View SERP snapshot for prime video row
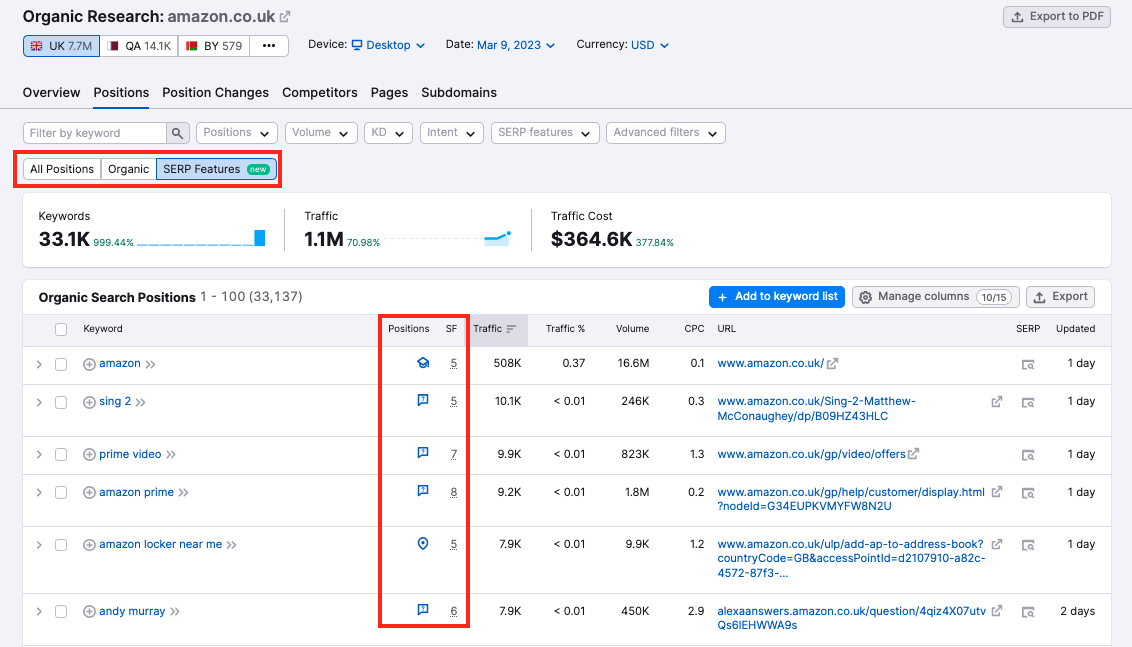The height and width of the screenshot is (647, 1132). point(1028,455)
